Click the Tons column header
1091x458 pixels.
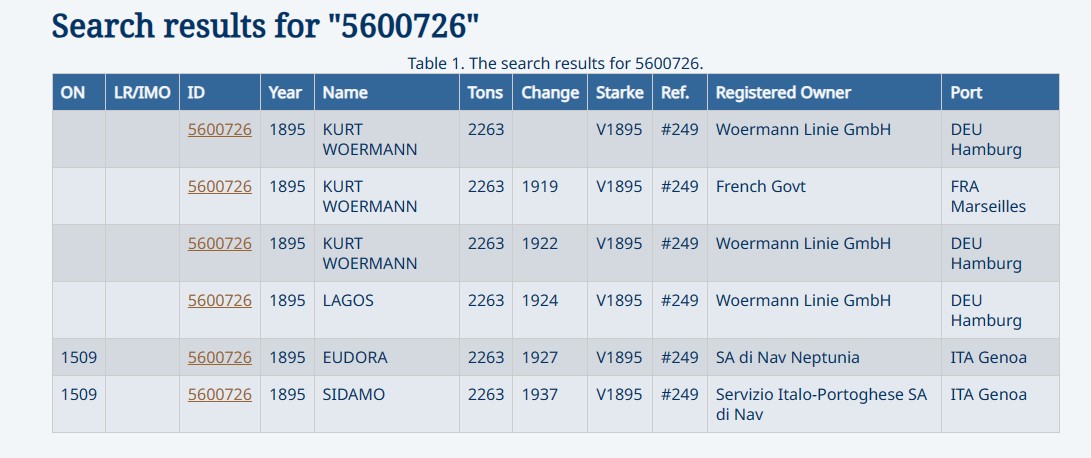point(486,92)
